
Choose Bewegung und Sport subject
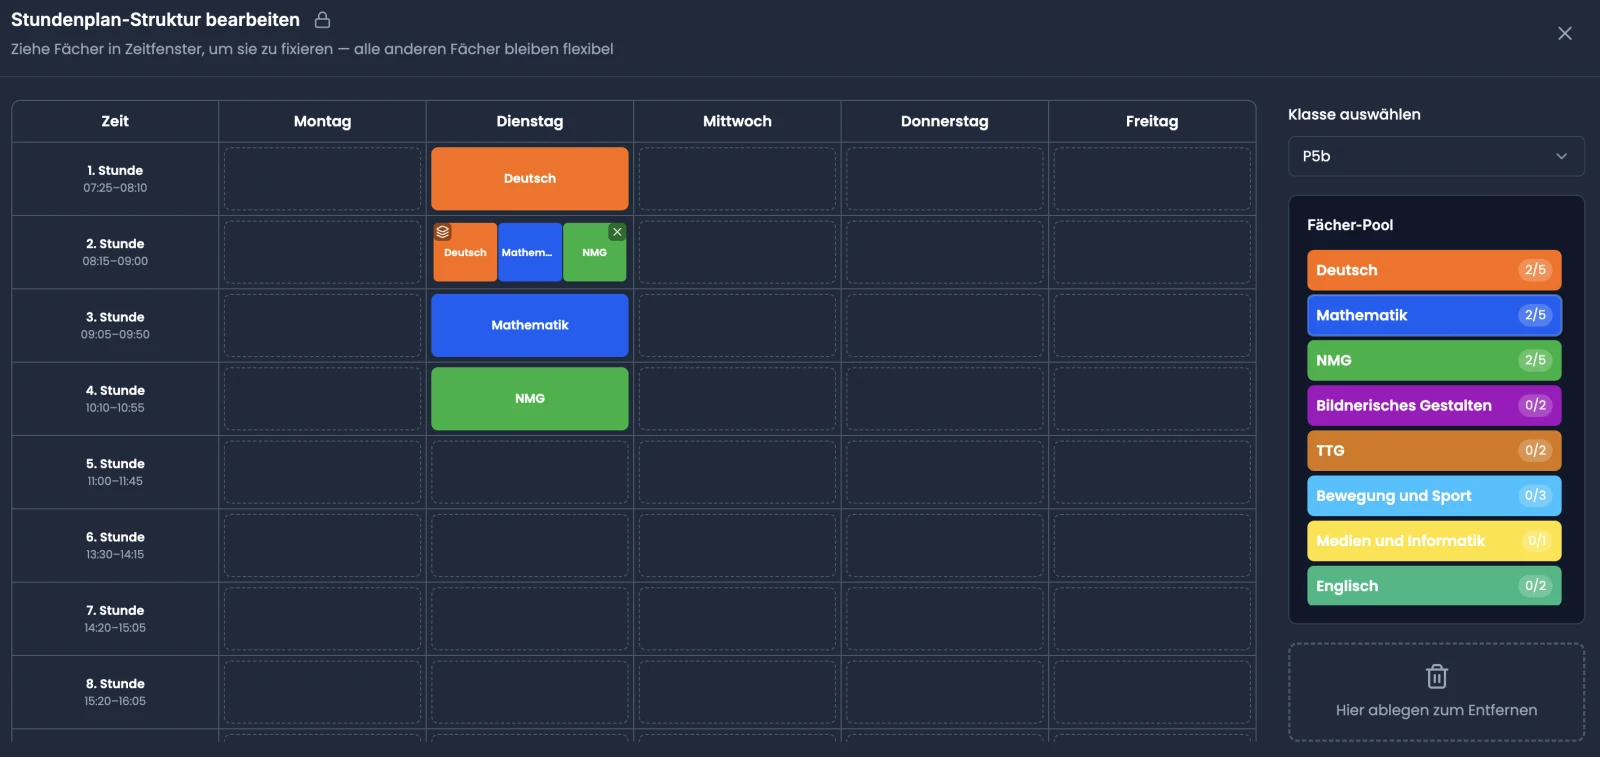point(1434,495)
